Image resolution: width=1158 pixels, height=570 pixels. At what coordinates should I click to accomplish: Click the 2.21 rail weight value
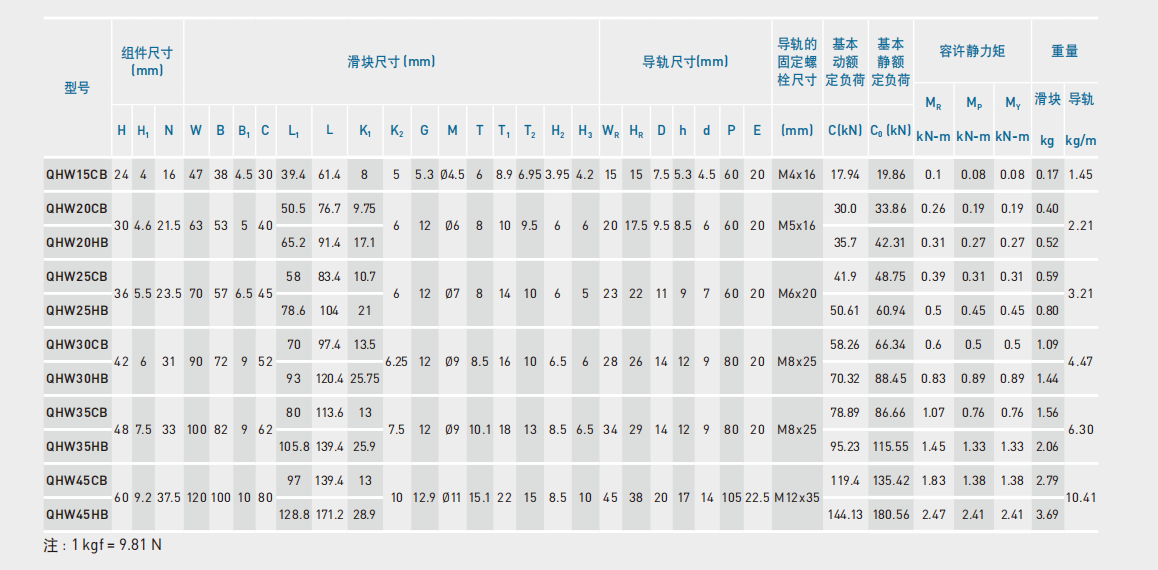tap(1081, 225)
